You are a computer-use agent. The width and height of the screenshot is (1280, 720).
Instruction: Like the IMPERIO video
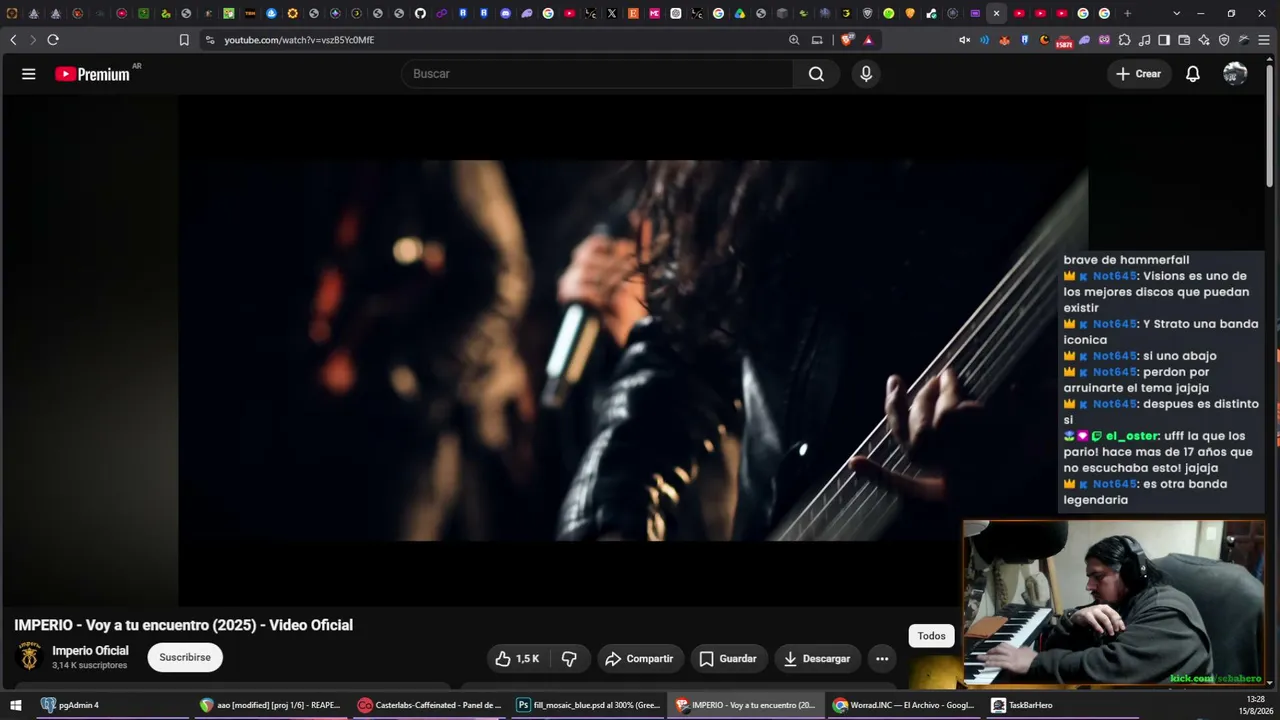[x=518, y=659]
